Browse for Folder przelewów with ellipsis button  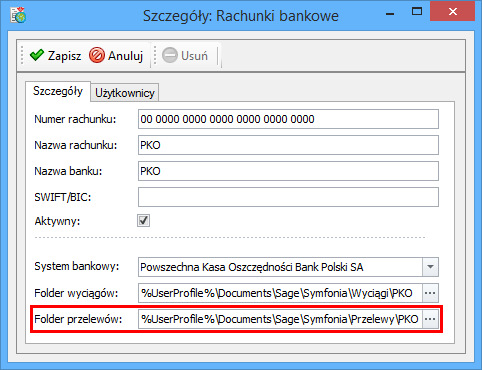(430, 319)
